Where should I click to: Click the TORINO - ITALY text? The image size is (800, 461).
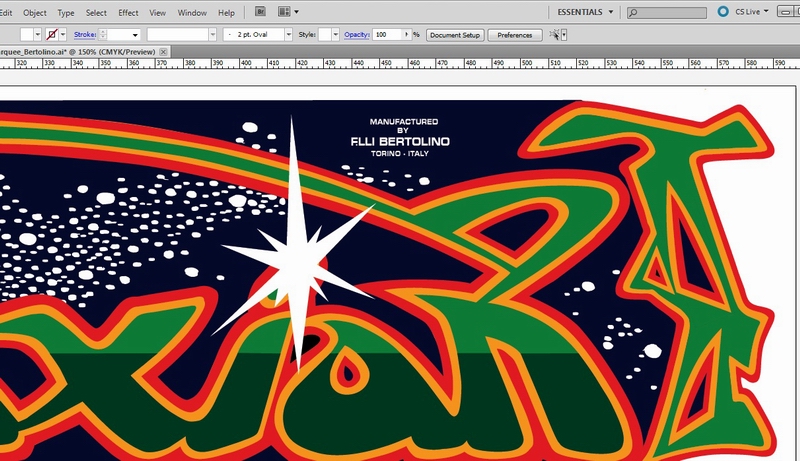399,153
